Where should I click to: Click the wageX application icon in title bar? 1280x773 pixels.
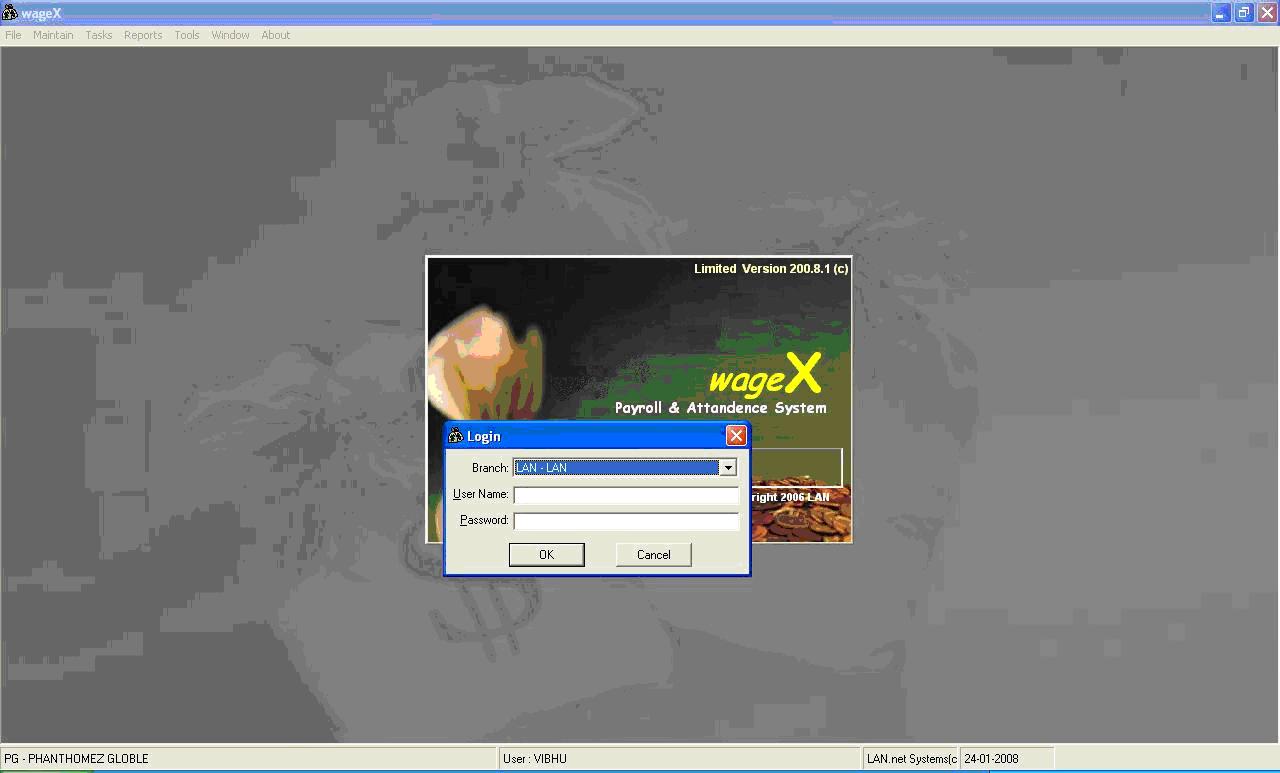coord(10,13)
